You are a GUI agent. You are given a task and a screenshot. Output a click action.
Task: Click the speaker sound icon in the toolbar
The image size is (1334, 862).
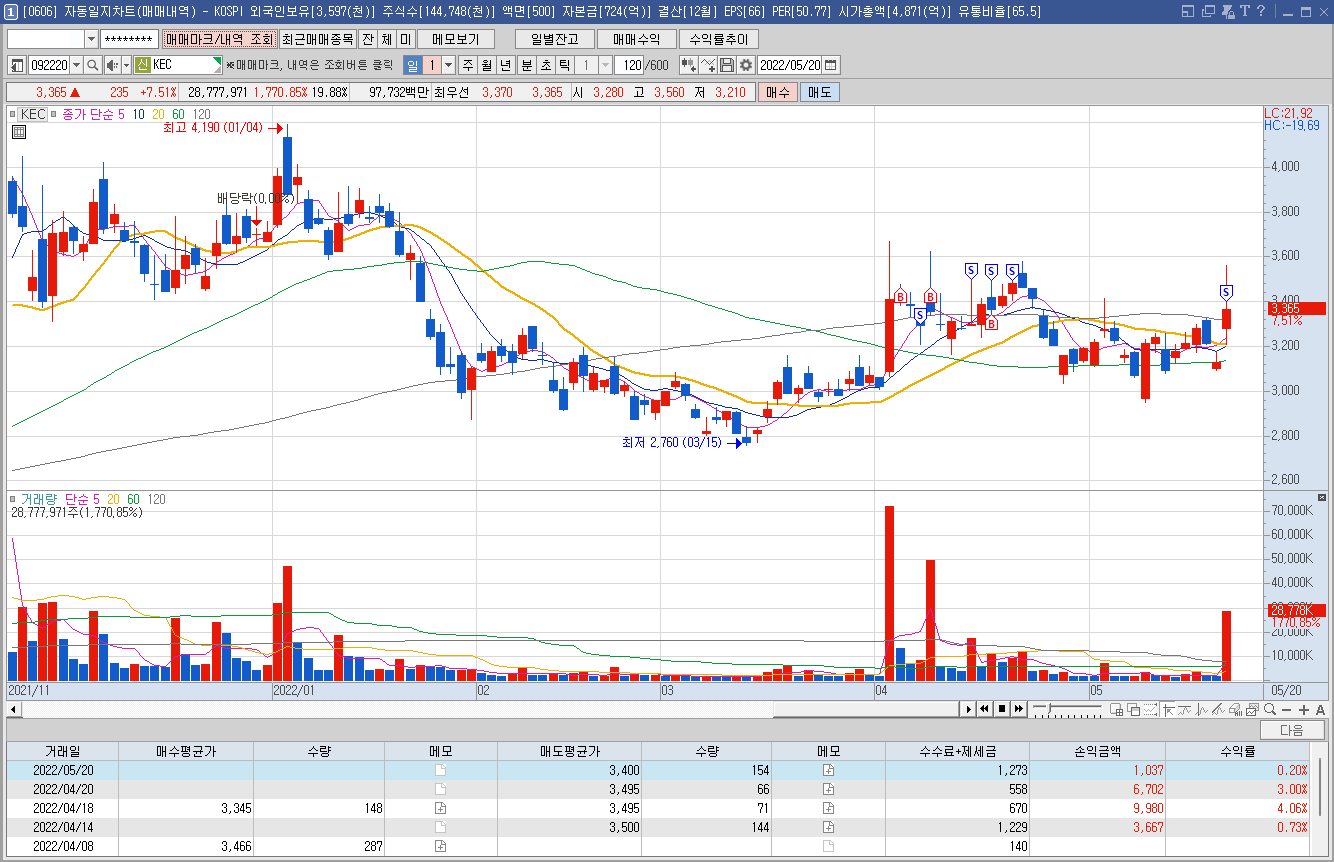pyautogui.click(x=112, y=65)
